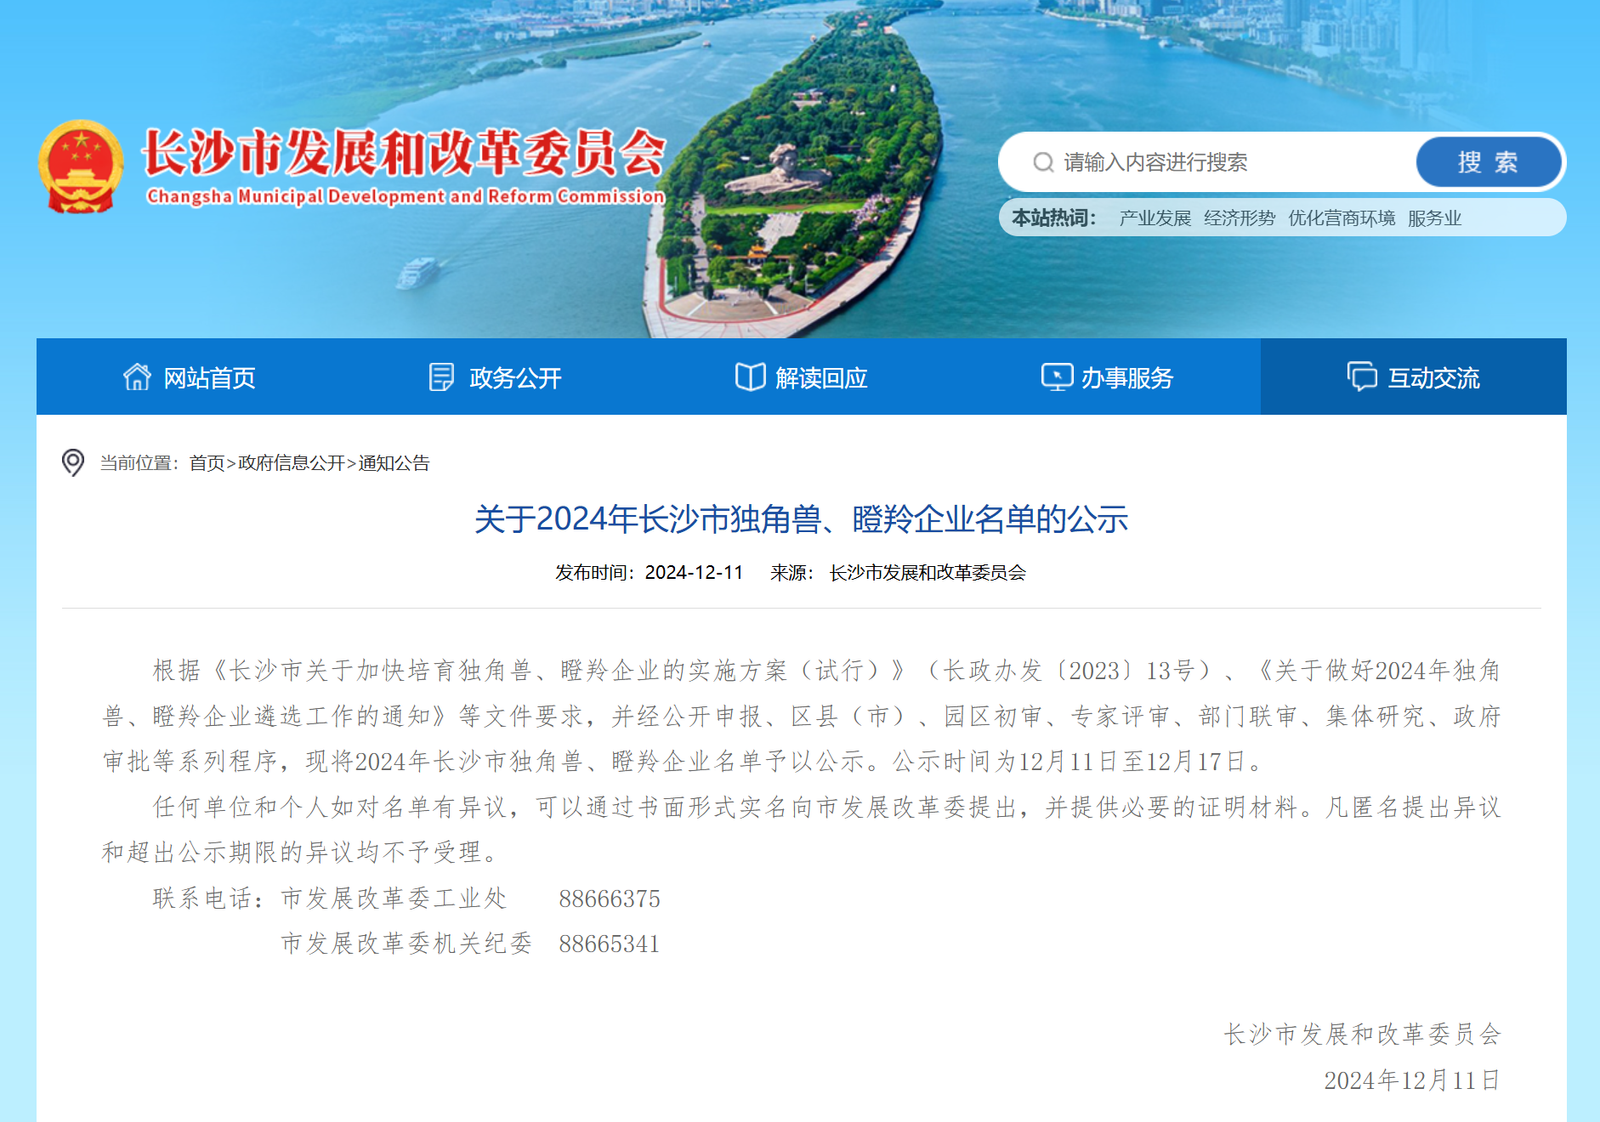Viewport: 1600px width, 1122px height.
Task: Open the 政务公开 navigation tab
Action: coord(515,378)
